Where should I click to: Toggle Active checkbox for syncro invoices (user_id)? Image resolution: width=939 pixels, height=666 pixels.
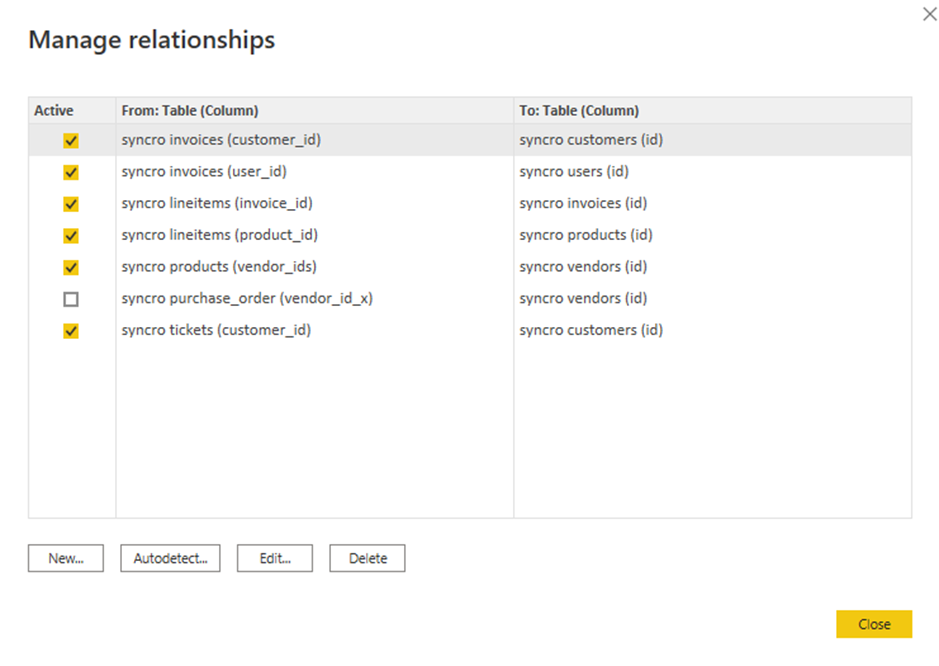(71, 172)
